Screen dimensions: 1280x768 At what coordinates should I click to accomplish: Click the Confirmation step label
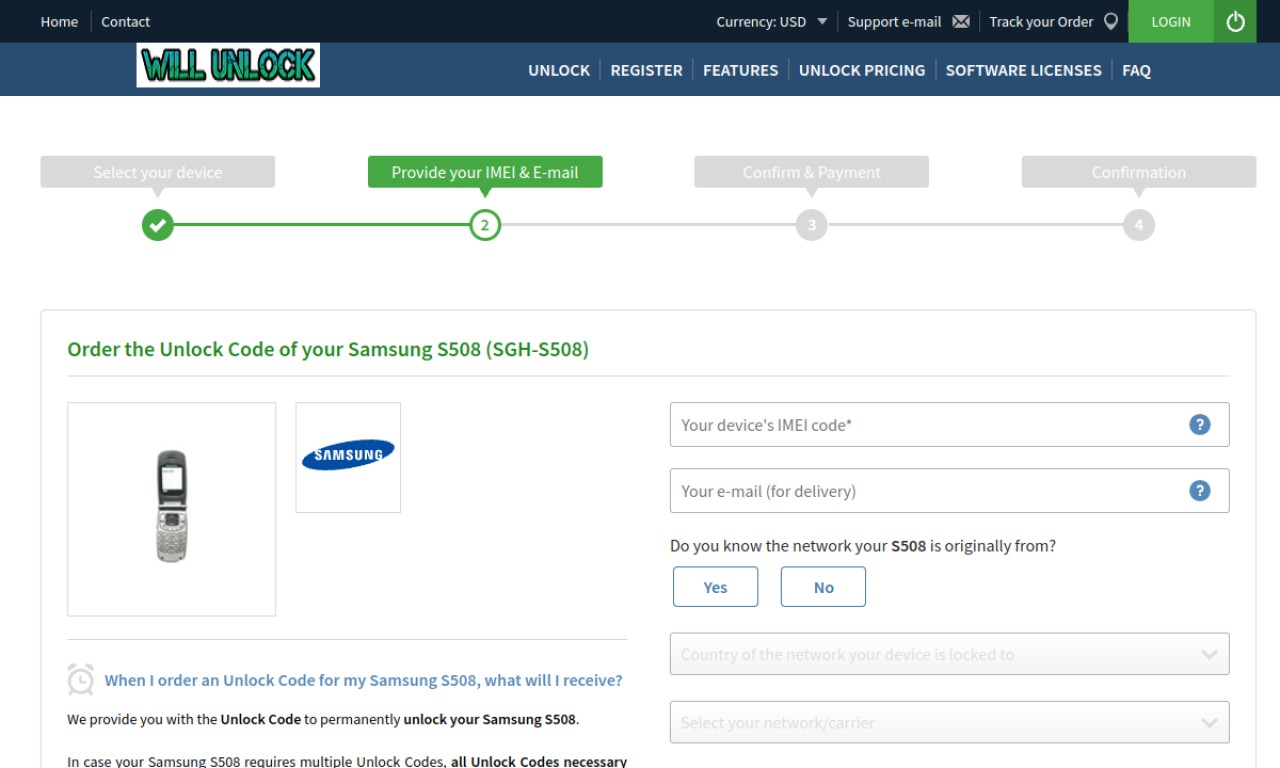1139,172
